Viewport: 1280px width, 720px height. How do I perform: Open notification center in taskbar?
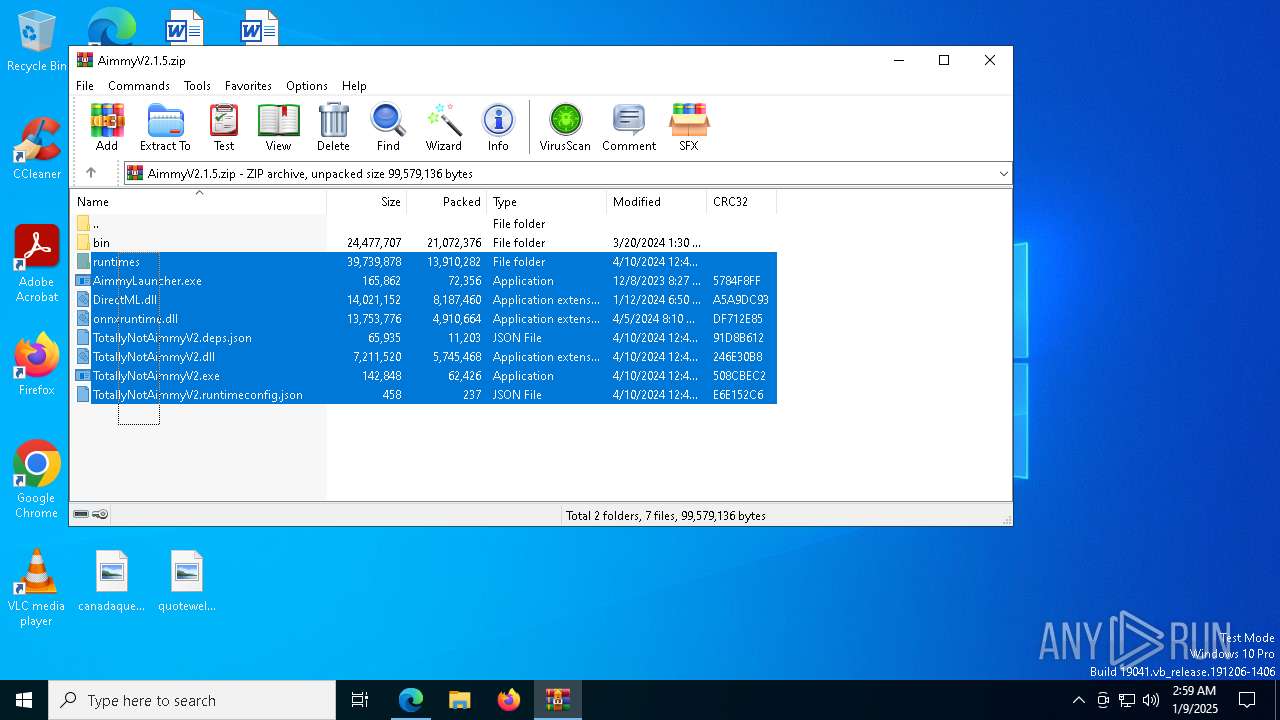[x=1247, y=700]
